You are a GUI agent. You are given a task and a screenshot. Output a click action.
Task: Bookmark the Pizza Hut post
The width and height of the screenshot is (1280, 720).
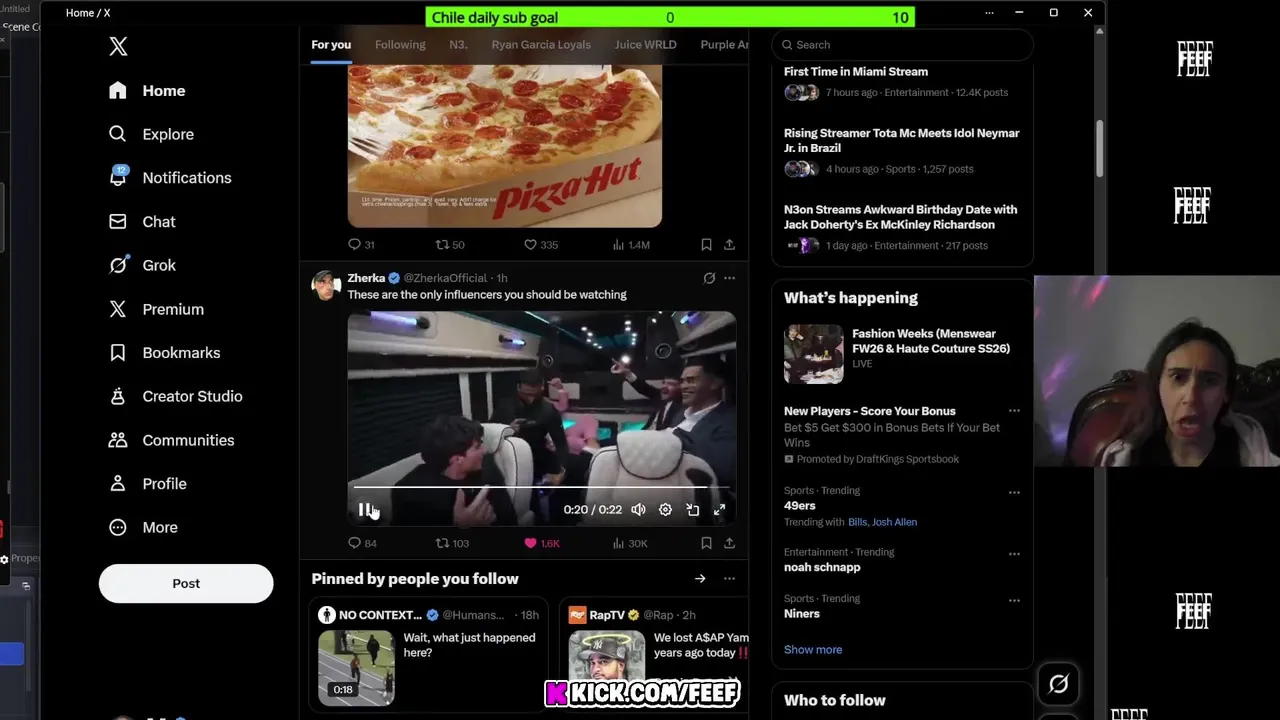coord(706,245)
